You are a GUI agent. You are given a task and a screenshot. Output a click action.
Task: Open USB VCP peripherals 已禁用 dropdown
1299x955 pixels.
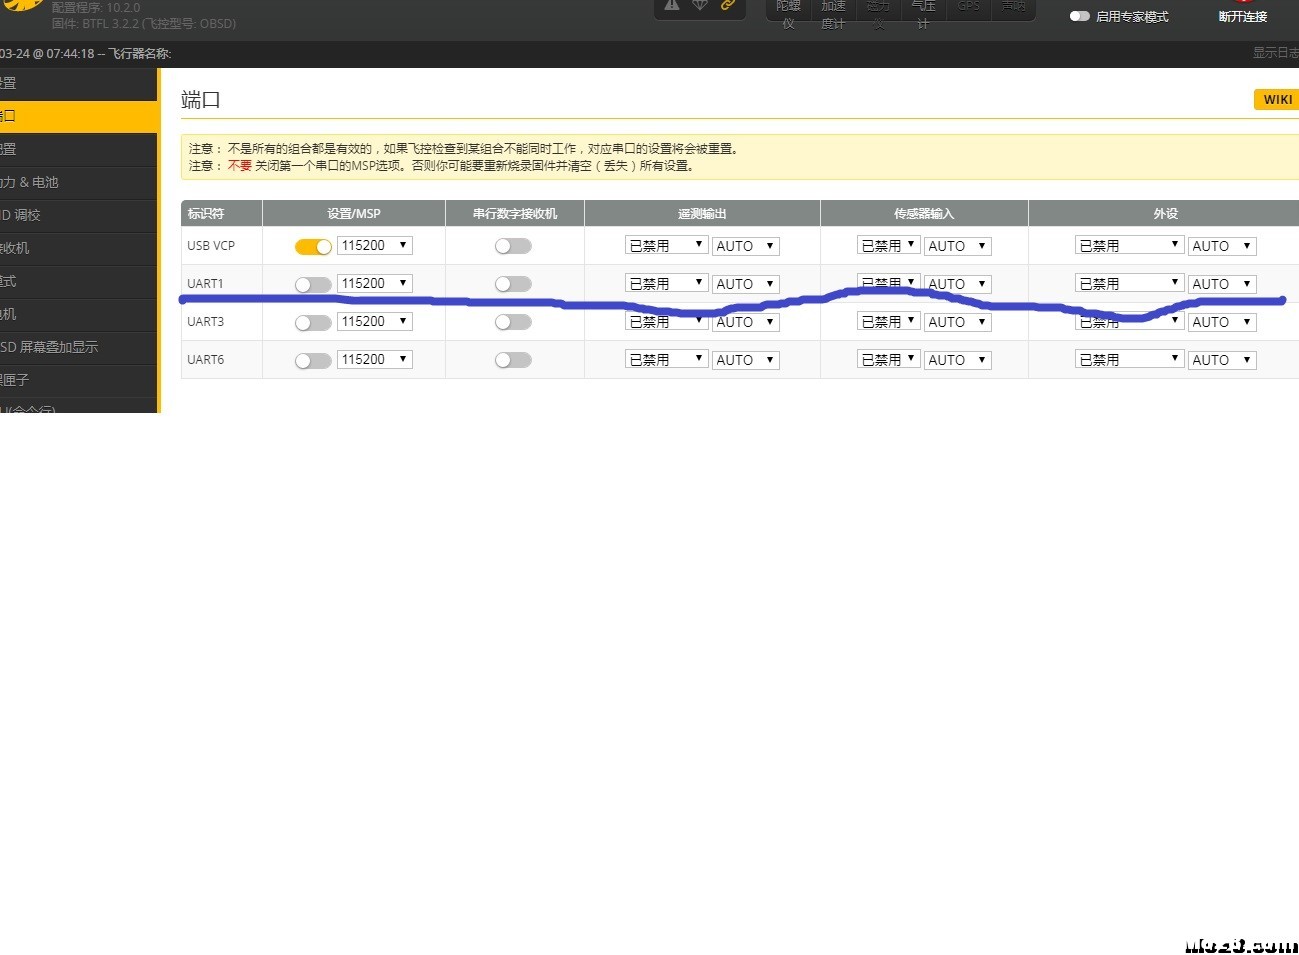1130,245
